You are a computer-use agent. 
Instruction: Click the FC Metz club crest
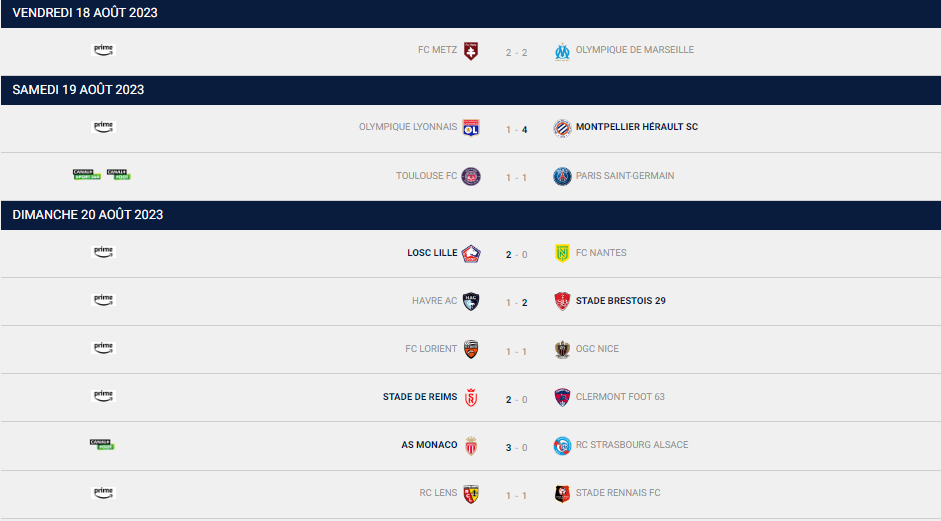point(471,50)
